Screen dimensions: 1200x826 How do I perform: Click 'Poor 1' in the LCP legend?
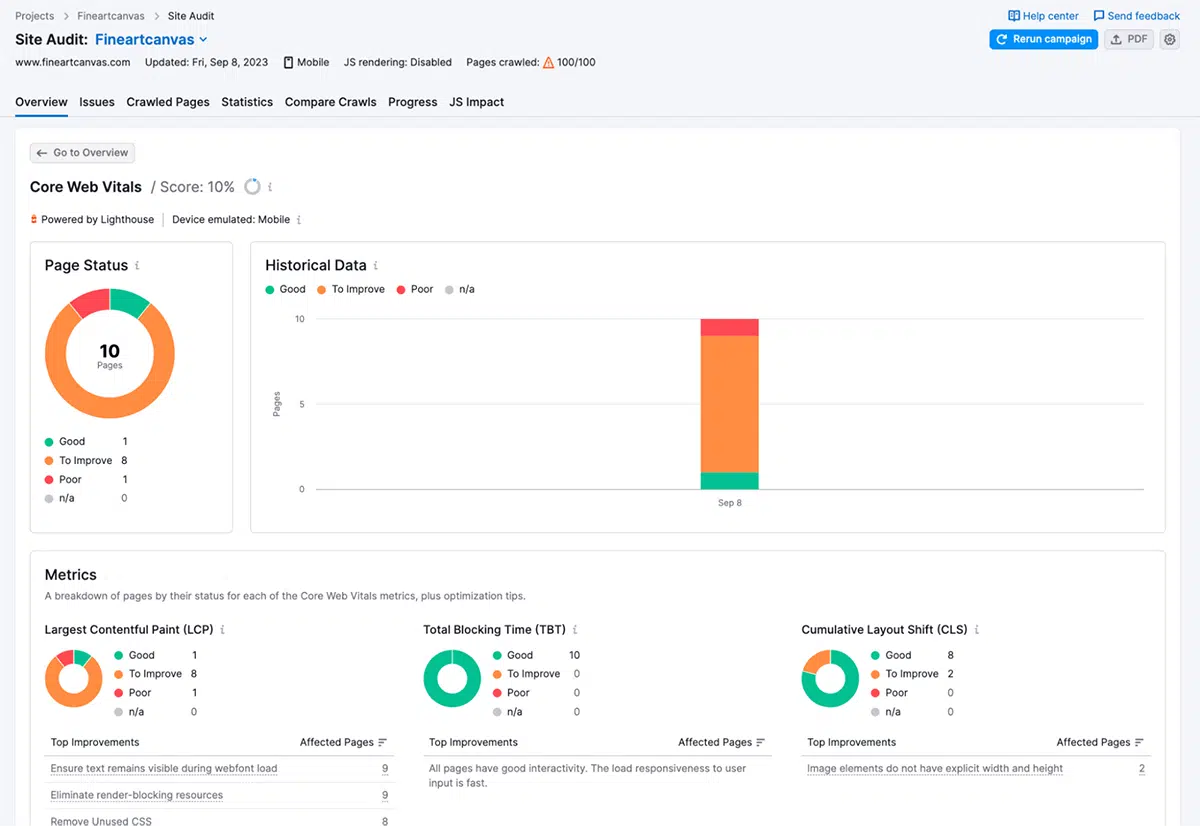coord(156,693)
